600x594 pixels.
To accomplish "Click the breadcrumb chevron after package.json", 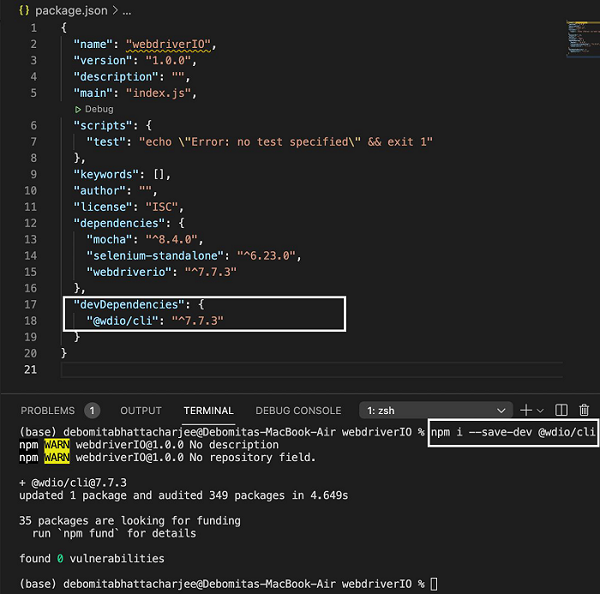I will pos(117,9).
